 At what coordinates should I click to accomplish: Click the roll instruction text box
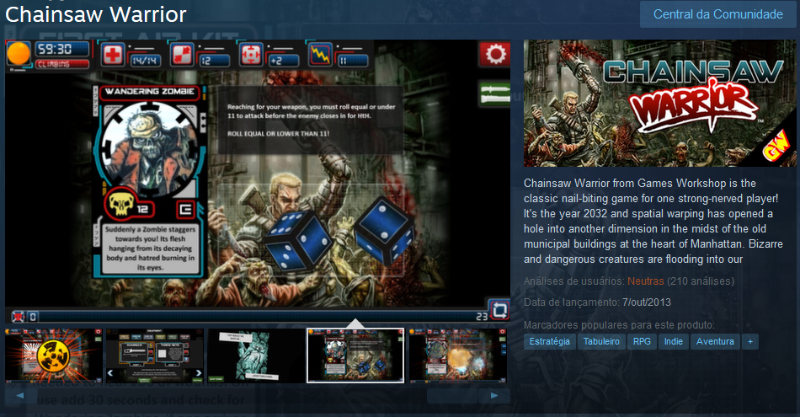tap(311, 120)
